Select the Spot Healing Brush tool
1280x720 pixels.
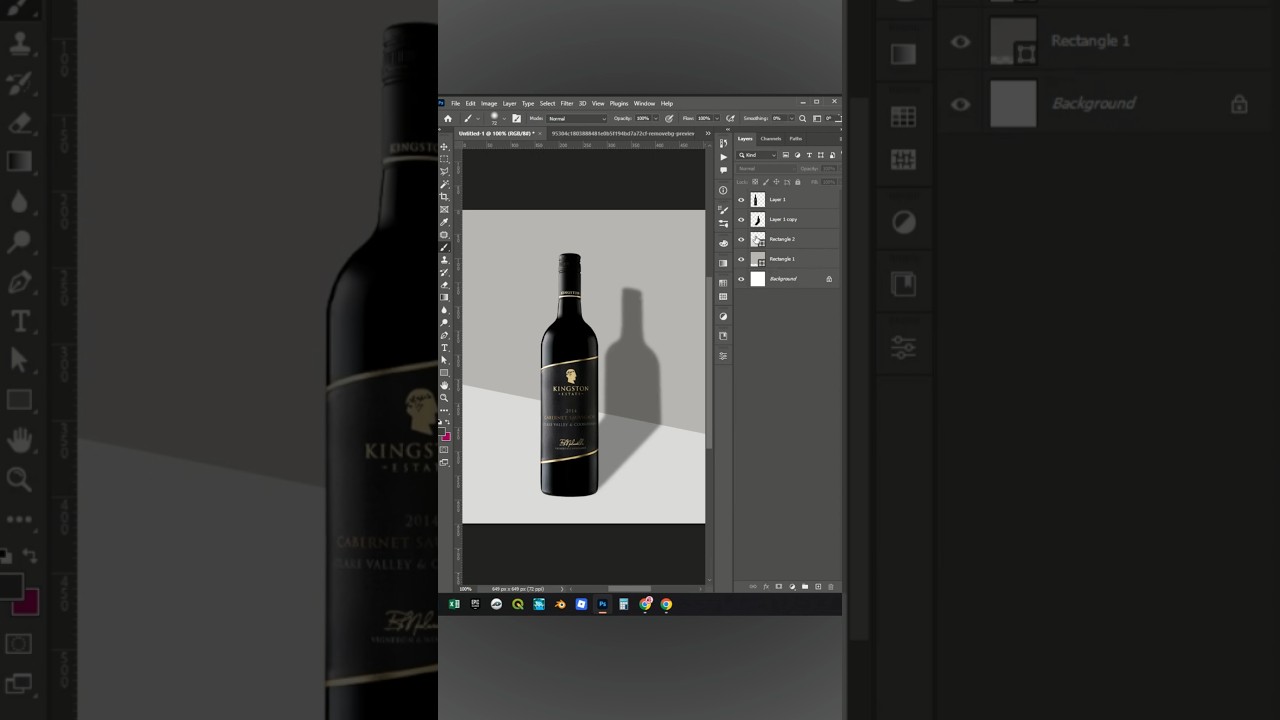pyautogui.click(x=445, y=234)
